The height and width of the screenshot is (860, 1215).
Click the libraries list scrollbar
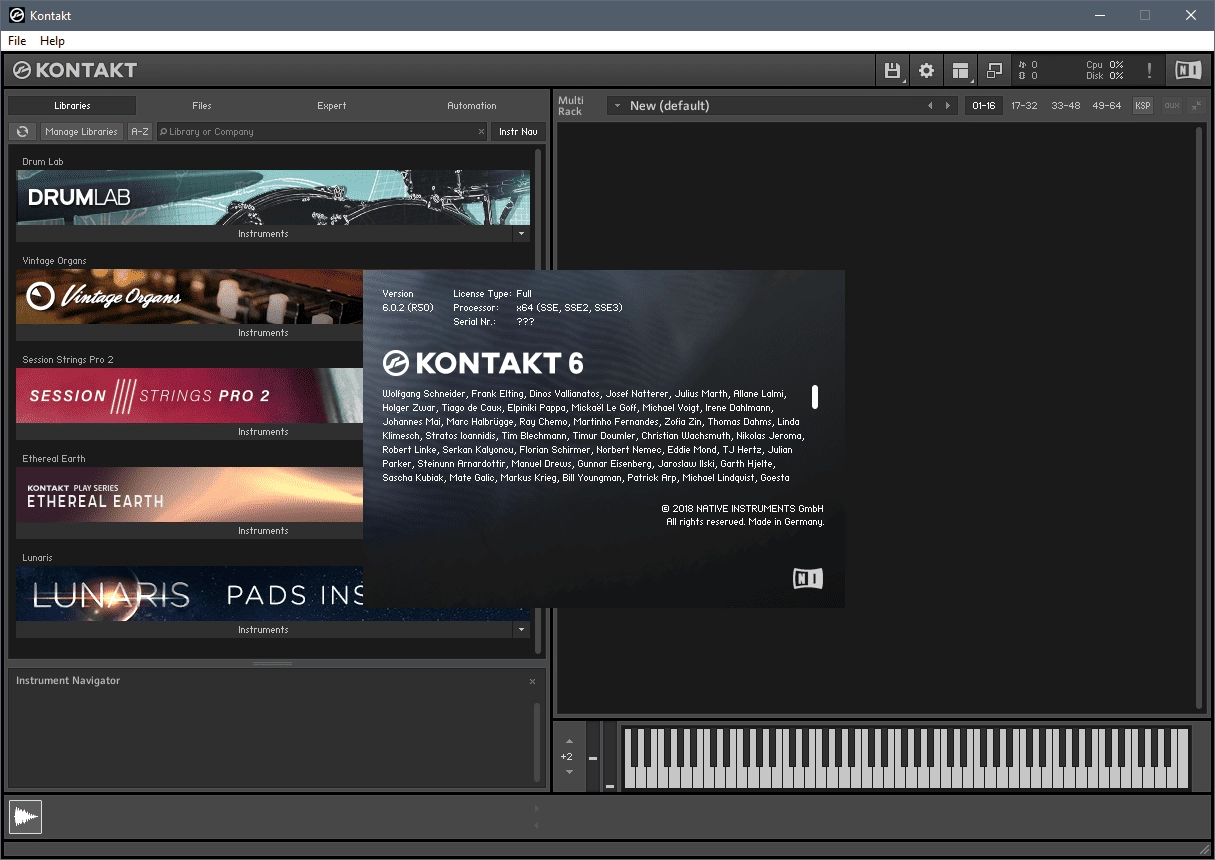(538, 400)
